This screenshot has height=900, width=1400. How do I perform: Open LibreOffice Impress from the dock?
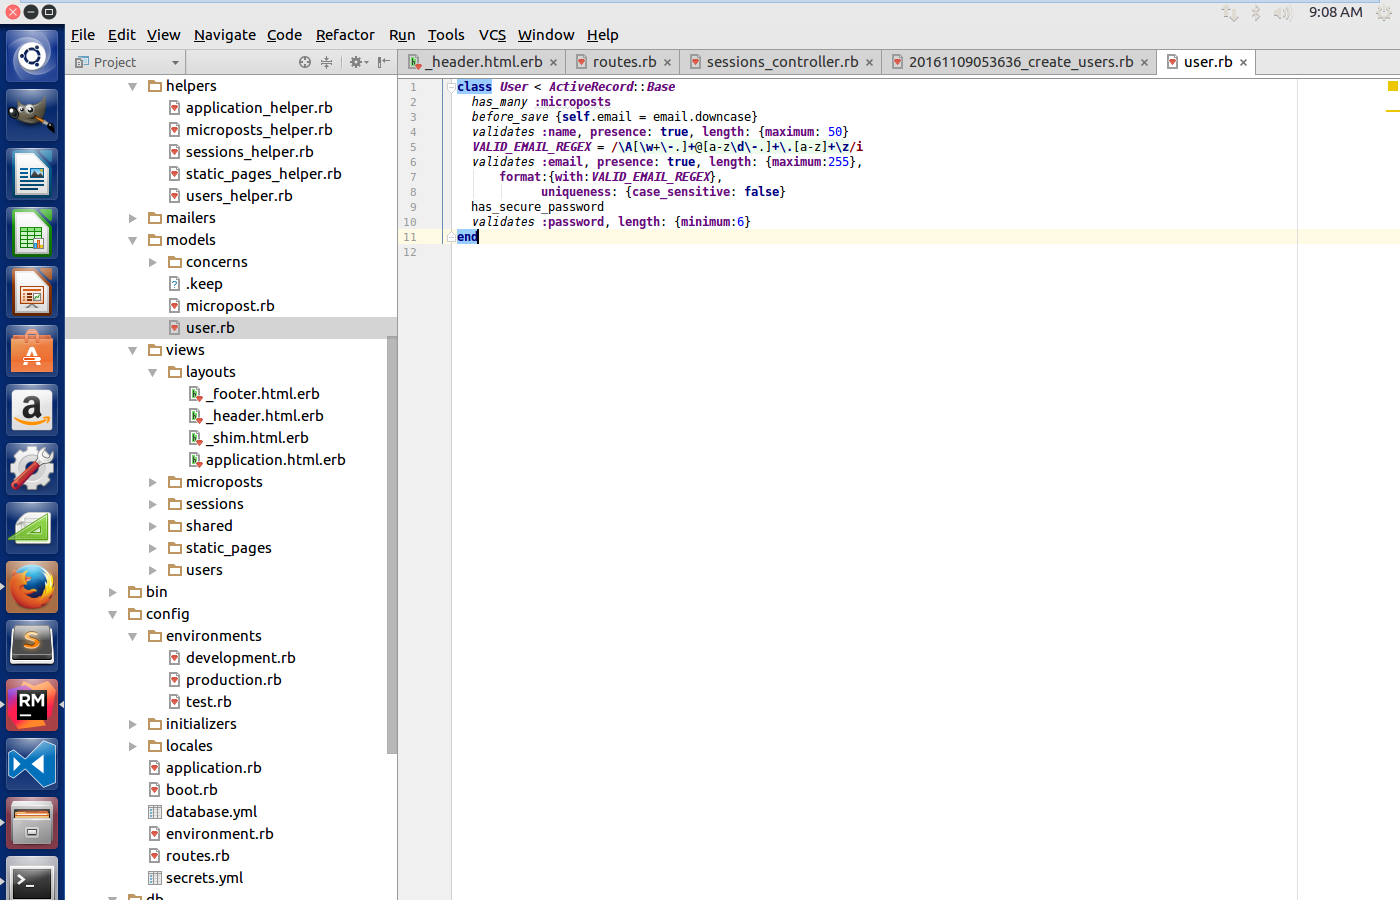pos(32,292)
